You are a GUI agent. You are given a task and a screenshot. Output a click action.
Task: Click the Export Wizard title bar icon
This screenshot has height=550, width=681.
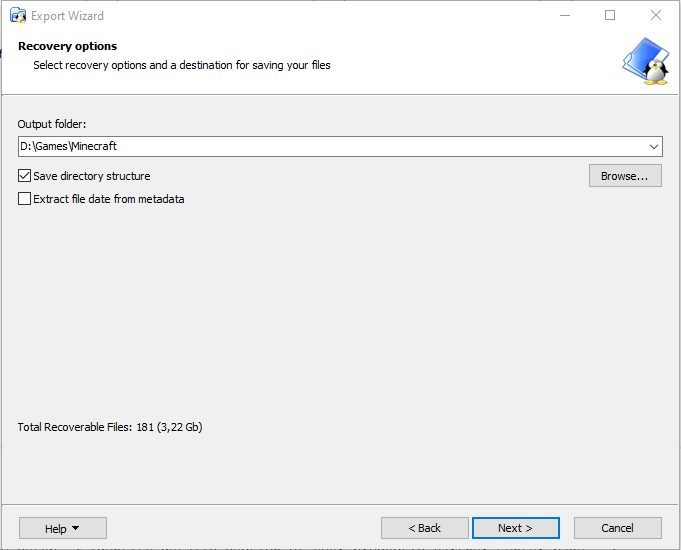coord(17,15)
